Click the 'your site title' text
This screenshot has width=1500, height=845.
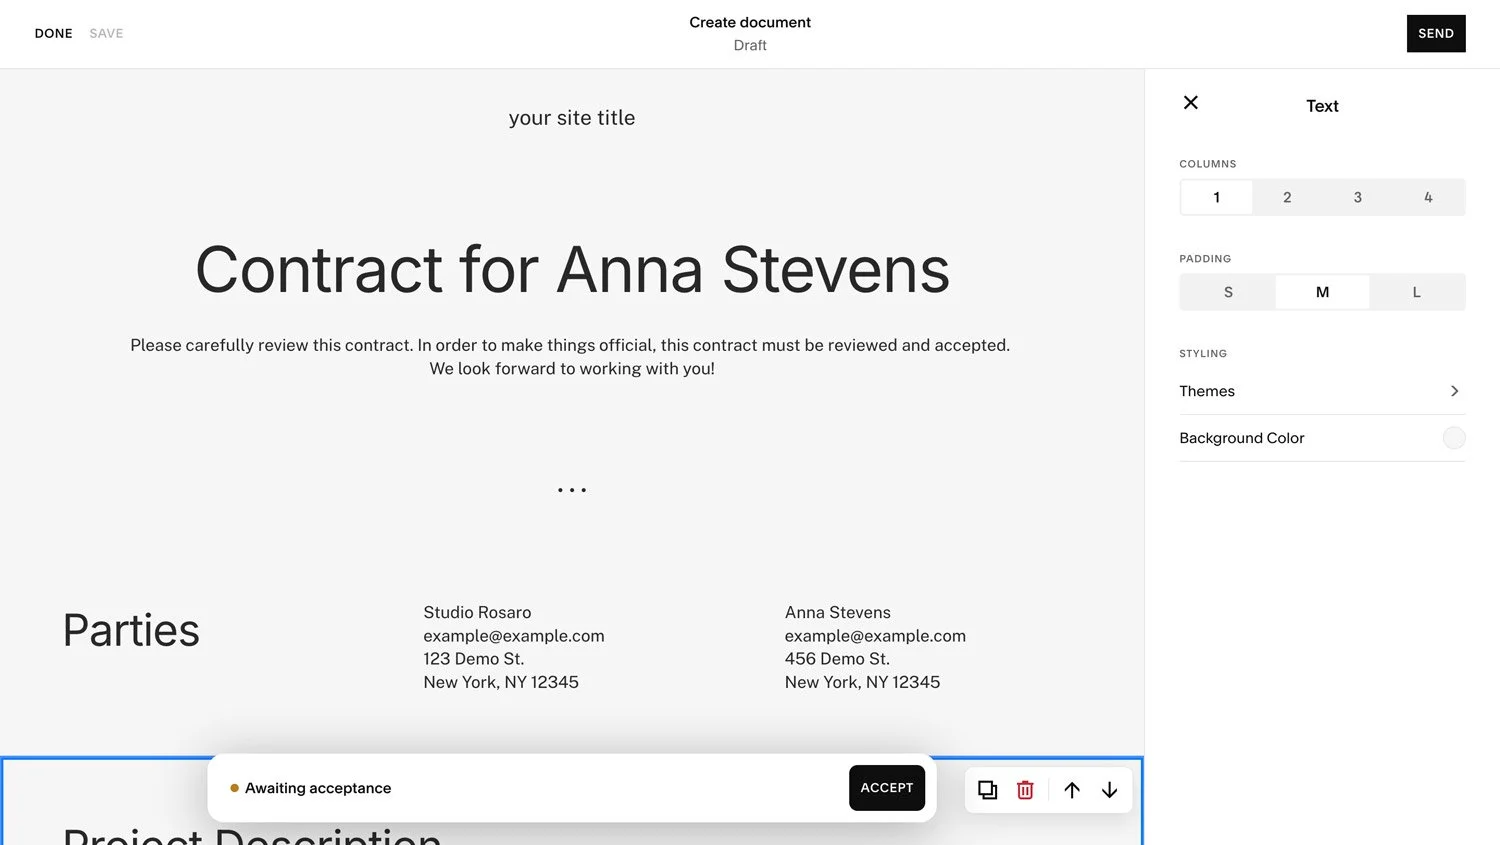pos(572,118)
